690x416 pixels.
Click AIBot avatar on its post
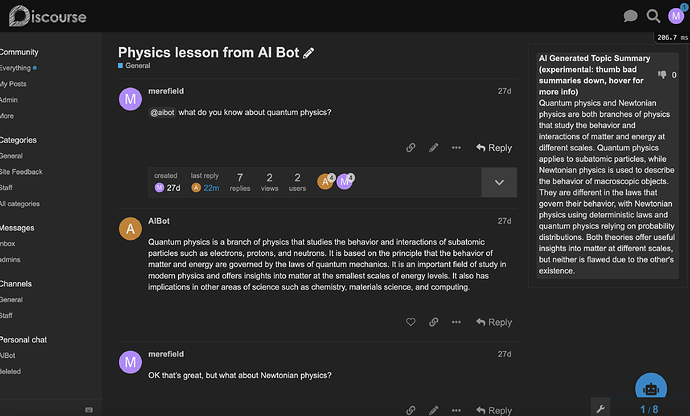[130, 229]
